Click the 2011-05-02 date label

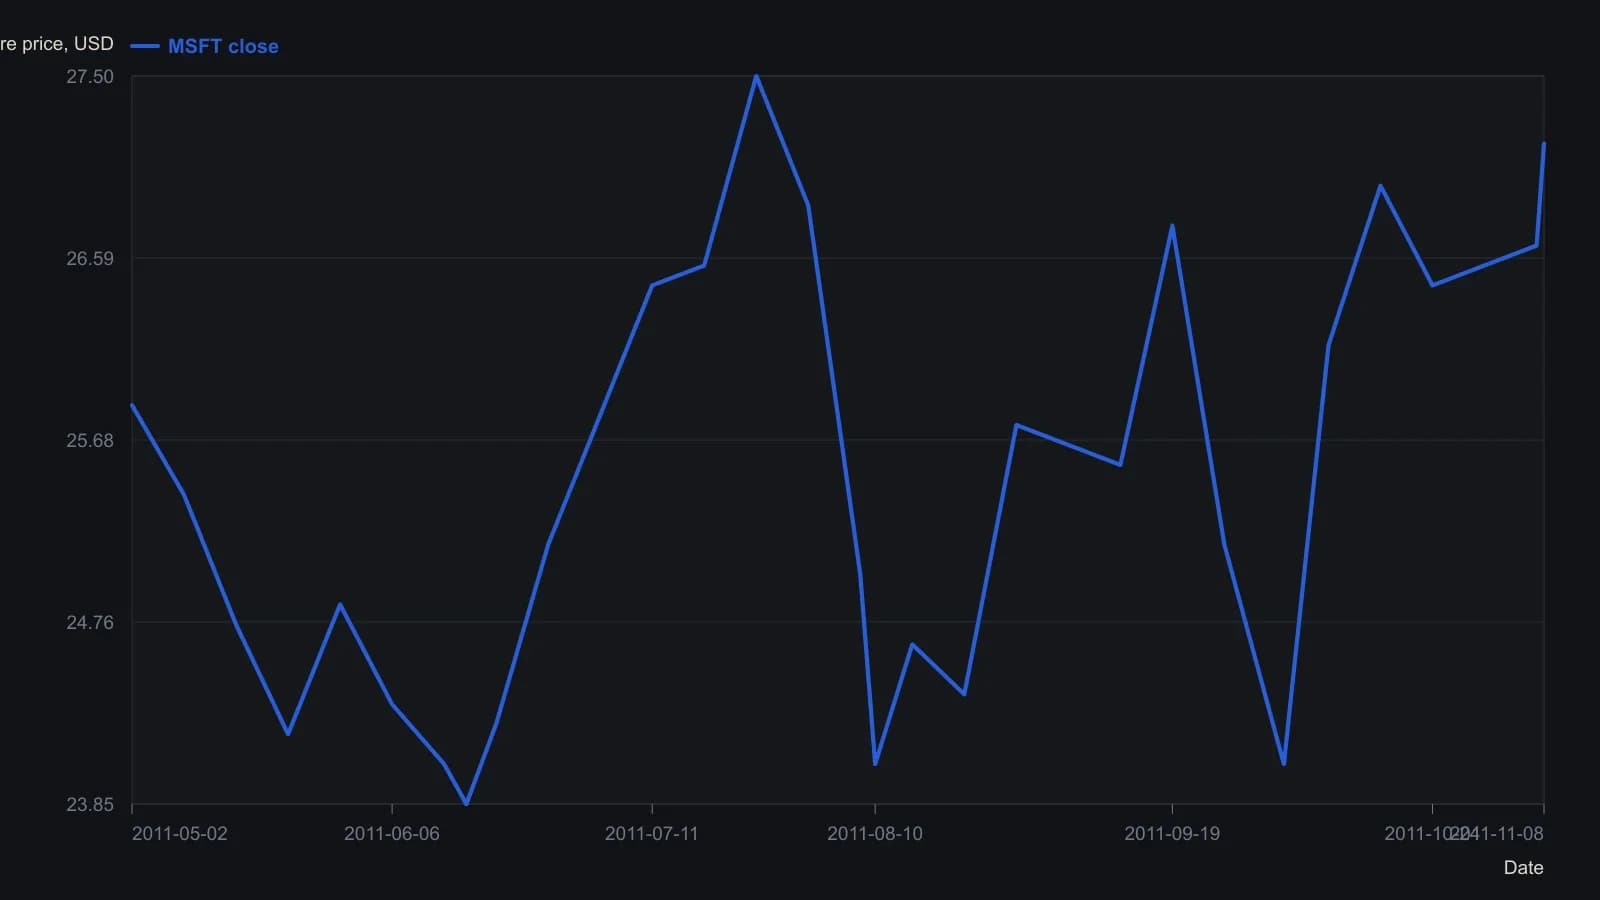tap(180, 834)
